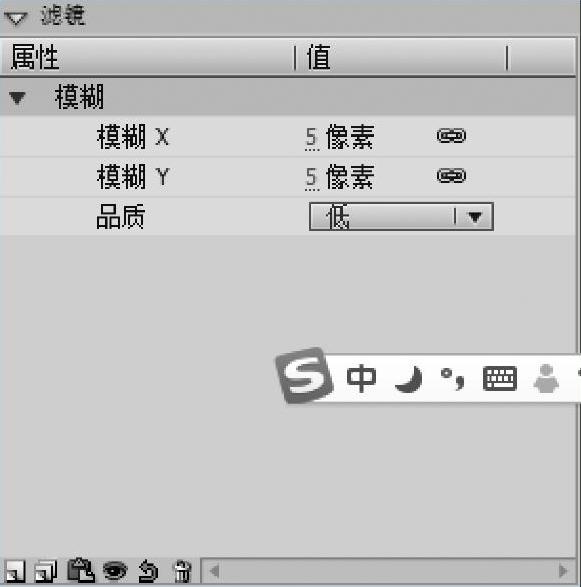The height and width of the screenshot is (587, 581).
Task: Click the reset filter arrow icon
Action: [x=148, y=571]
